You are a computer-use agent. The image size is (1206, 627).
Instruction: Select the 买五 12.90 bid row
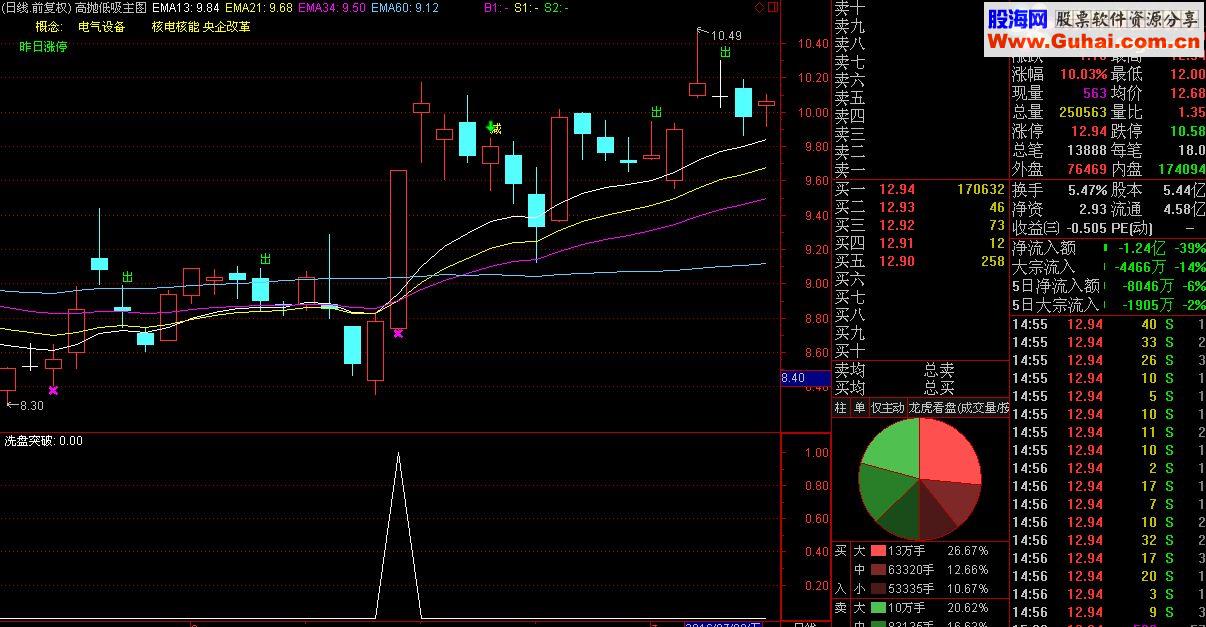tap(921, 261)
